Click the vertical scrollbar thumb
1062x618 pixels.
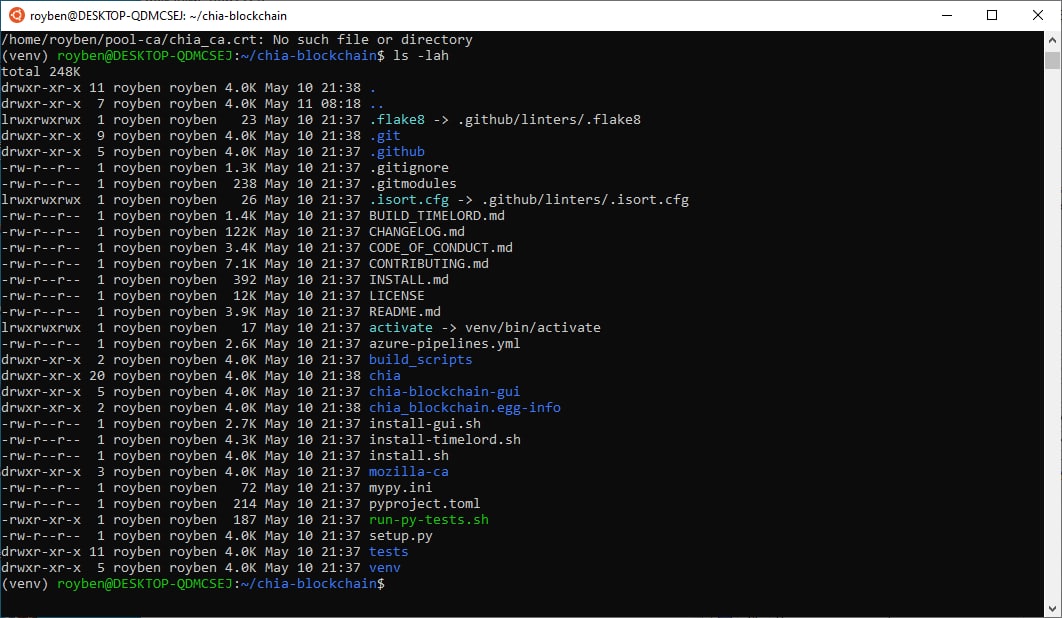[1052, 60]
